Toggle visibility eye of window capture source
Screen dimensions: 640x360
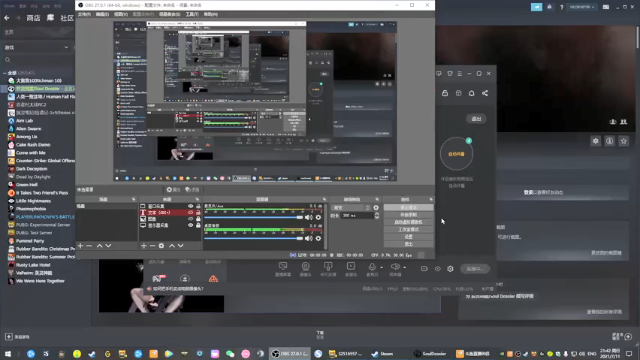[x=190, y=206]
